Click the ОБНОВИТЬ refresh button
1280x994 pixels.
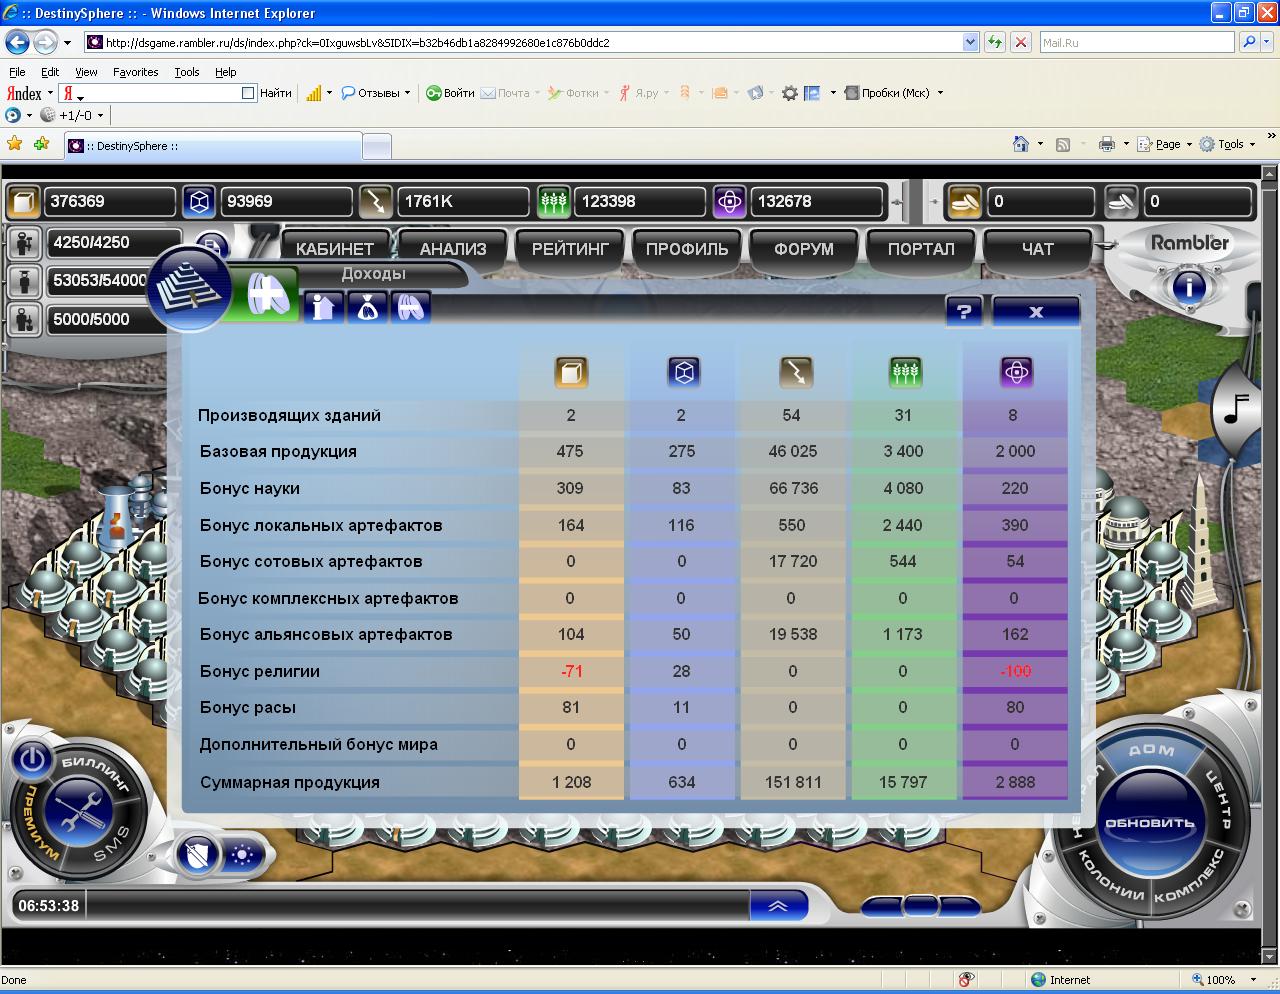click(x=1149, y=823)
